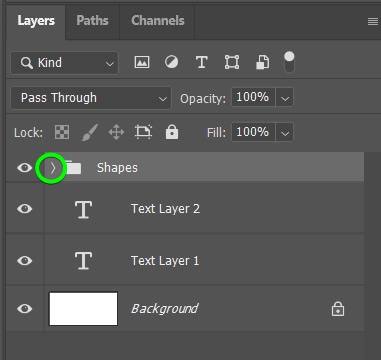Hide the Shapes group with eye icon
Screen dimensions: 381x360
click(x=25, y=168)
